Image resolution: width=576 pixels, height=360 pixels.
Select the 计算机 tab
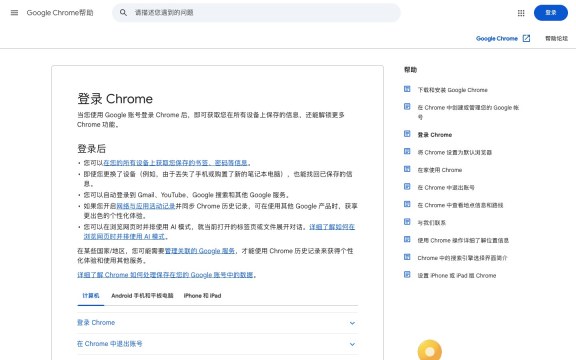(91, 296)
